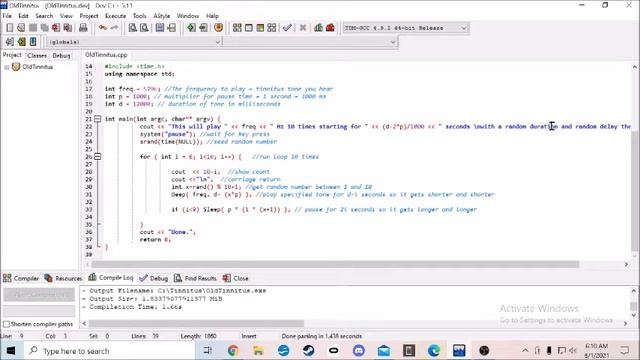Click the blue icon in the project toolbar row
Image resolution: width=640 pixels, height=360 pixels.
pos(33,42)
